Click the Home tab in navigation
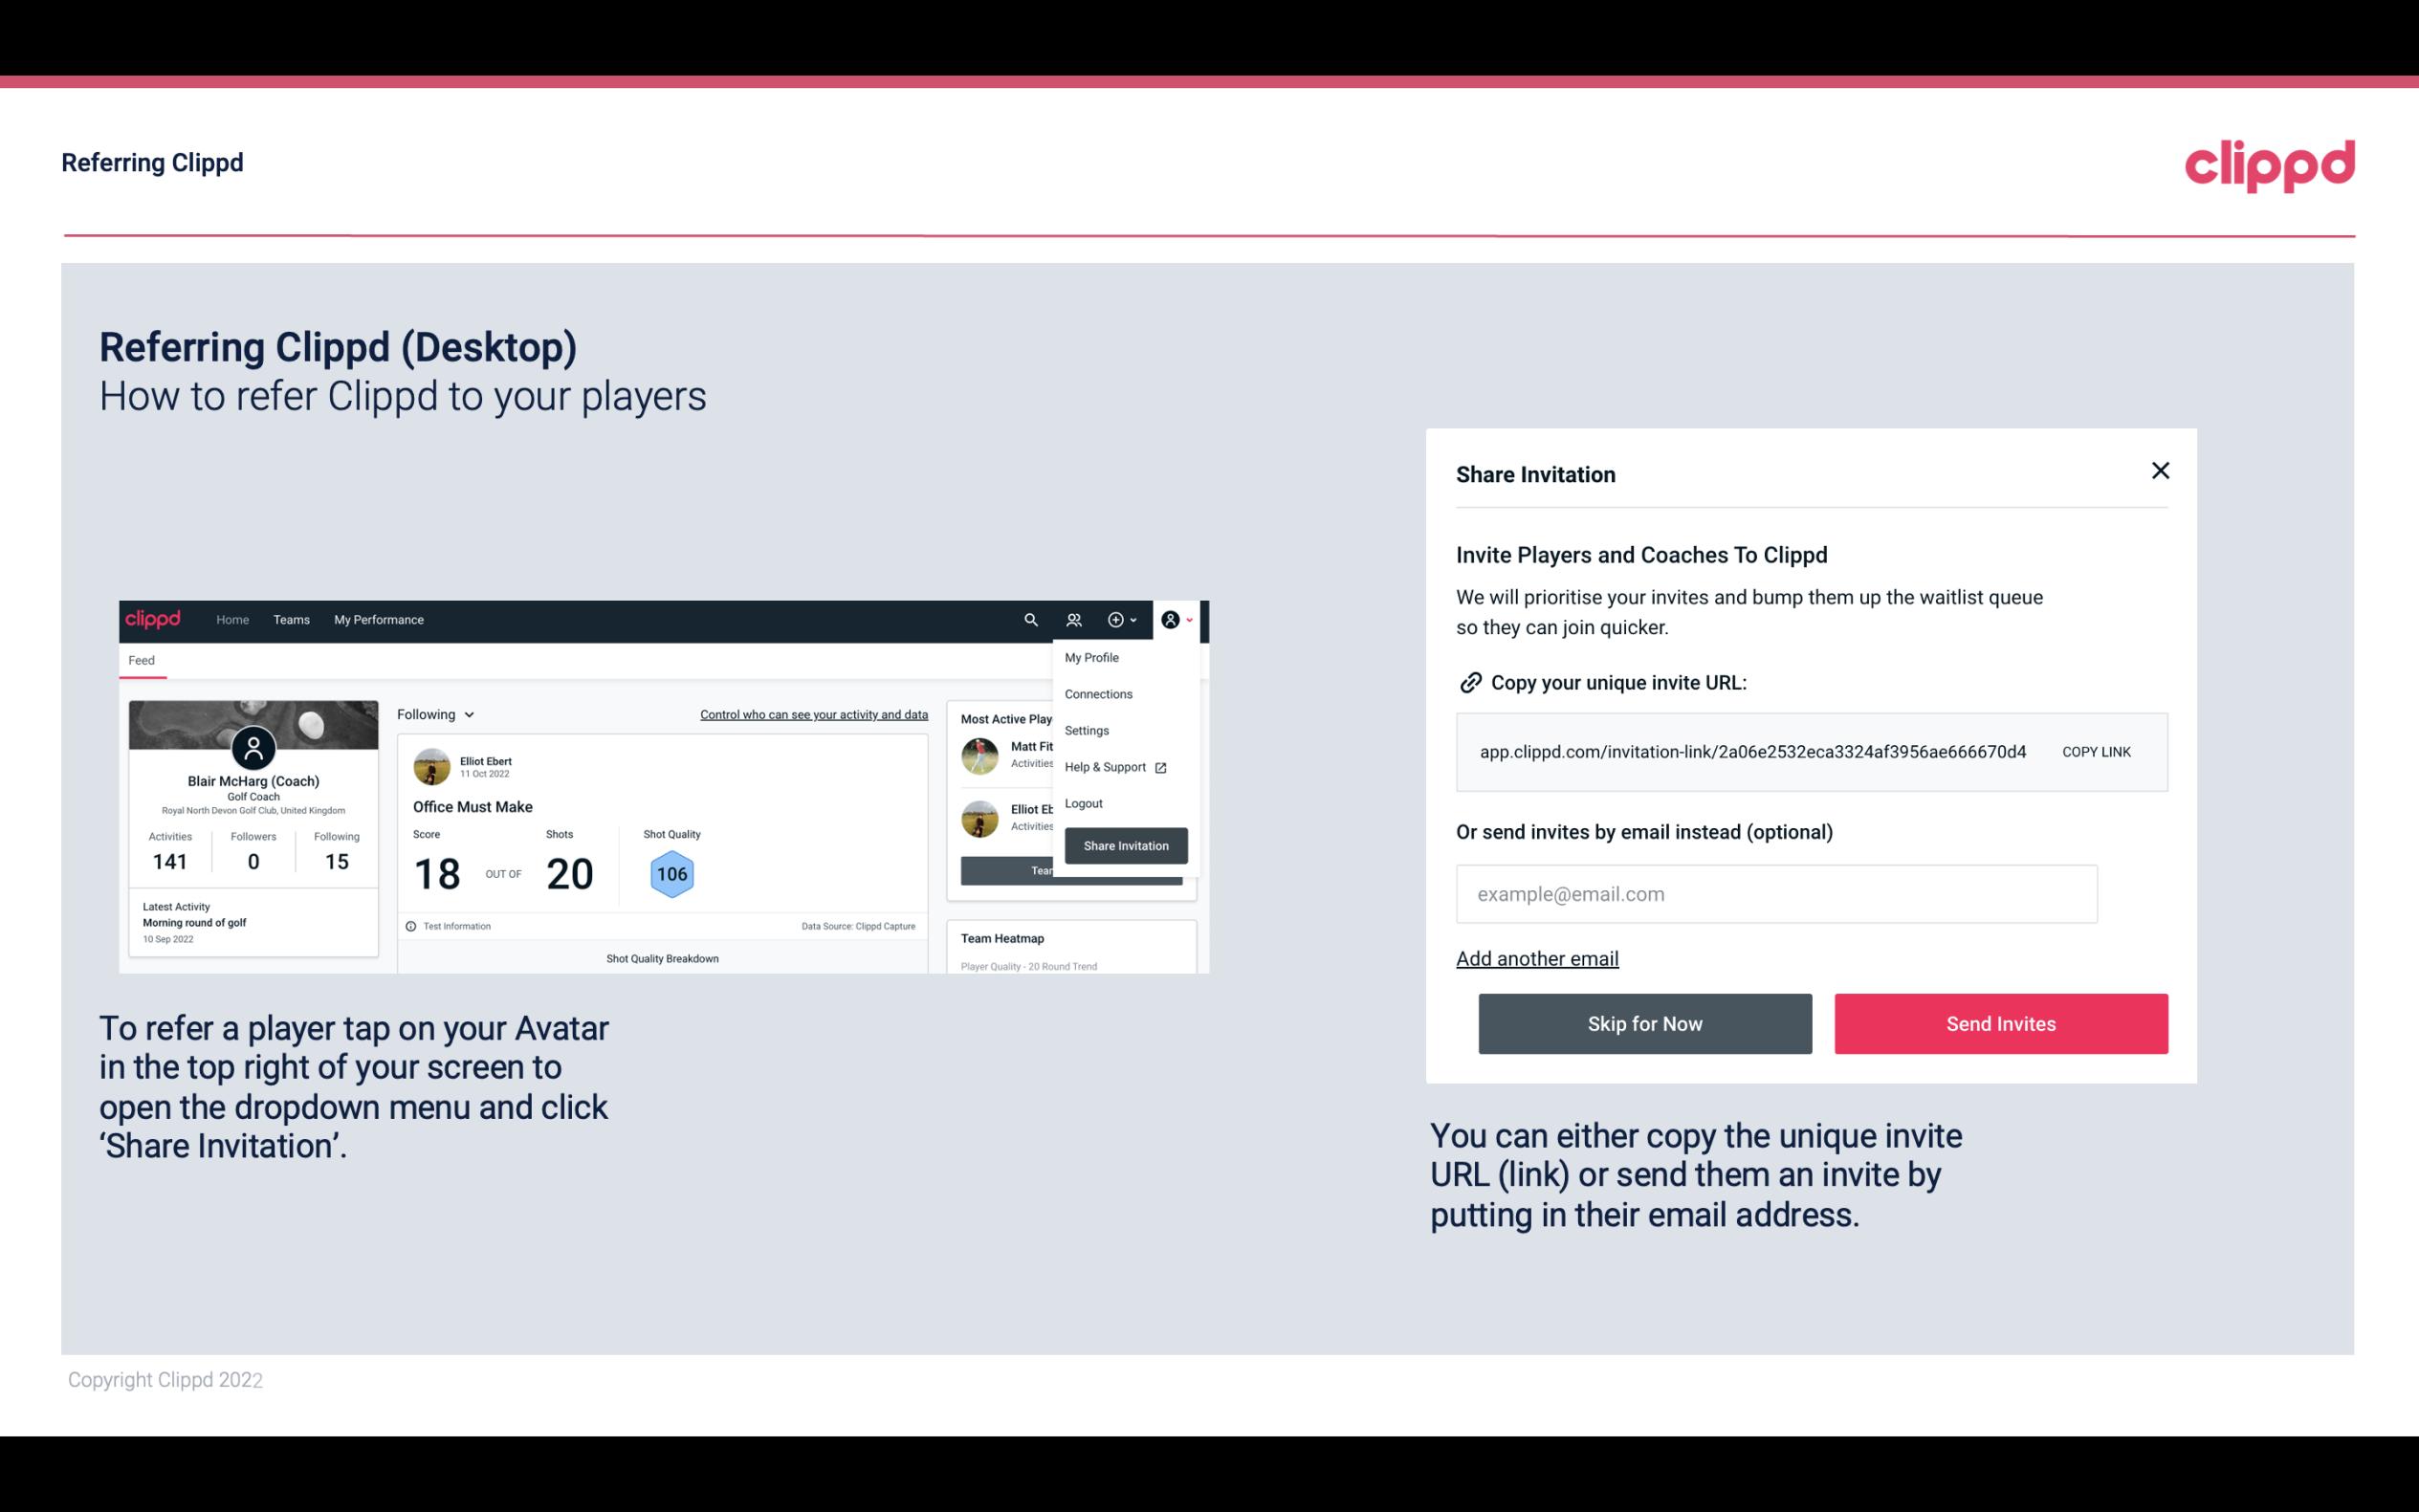Screen dimensions: 2419x1512 click(231, 620)
